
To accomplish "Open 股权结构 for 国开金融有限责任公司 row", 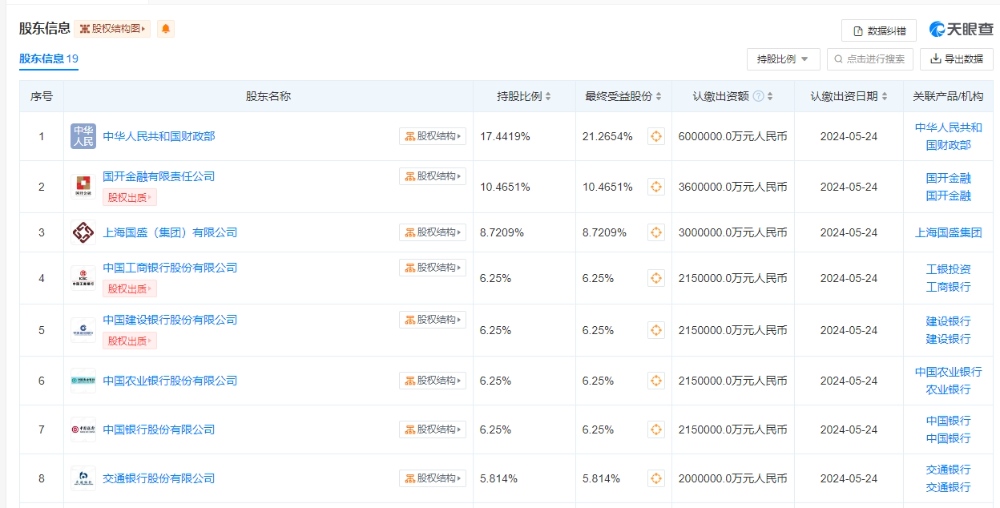I will point(432,176).
